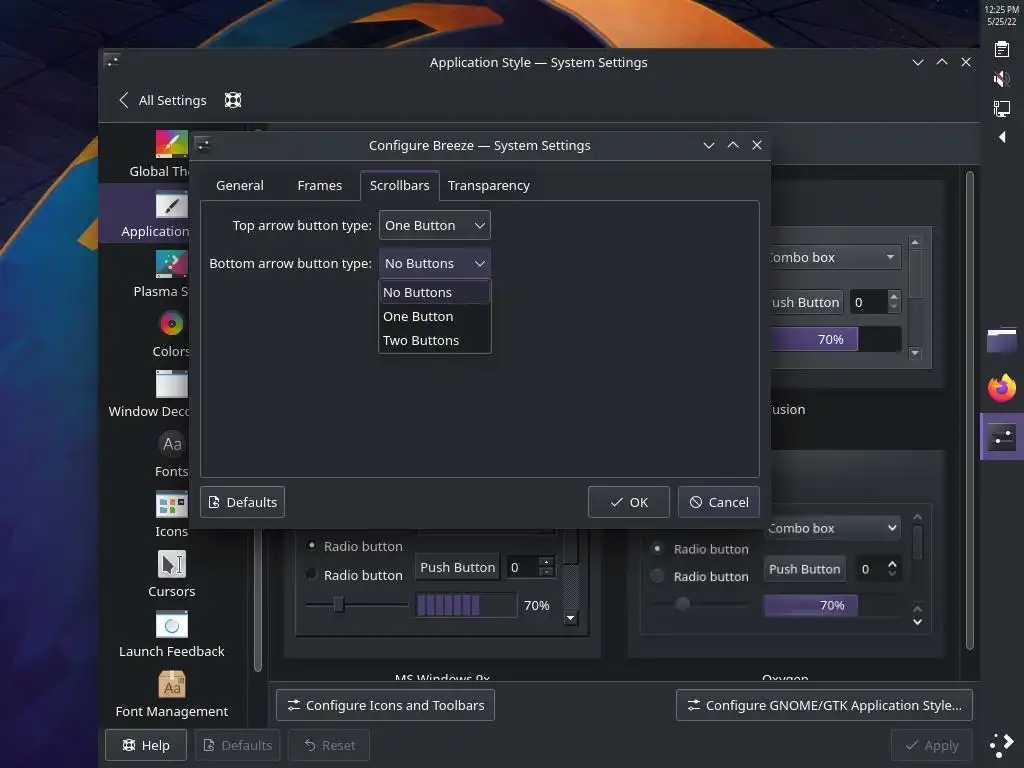Click the 70% progress bar in top preview
The image size is (1024, 768).
(836, 340)
